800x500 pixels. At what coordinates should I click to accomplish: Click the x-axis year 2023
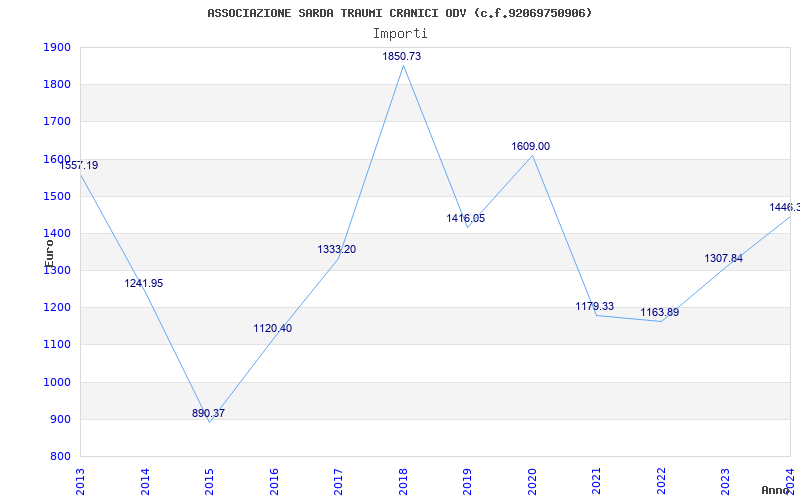(x=726, y=482)
